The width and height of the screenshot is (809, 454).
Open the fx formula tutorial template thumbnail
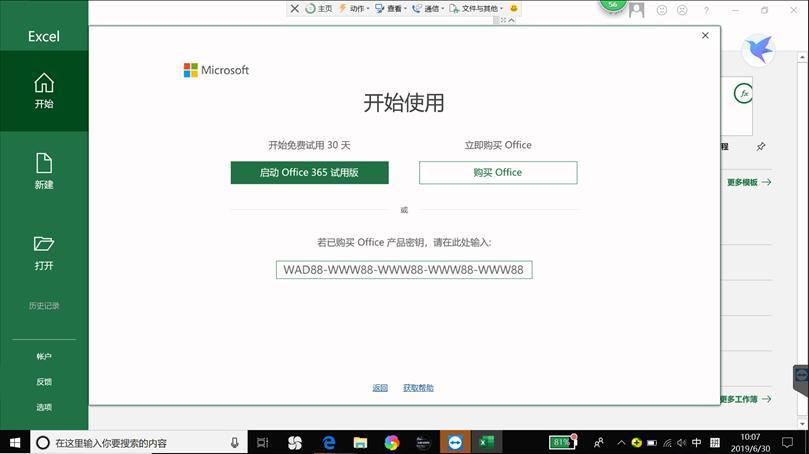(737, 106)
